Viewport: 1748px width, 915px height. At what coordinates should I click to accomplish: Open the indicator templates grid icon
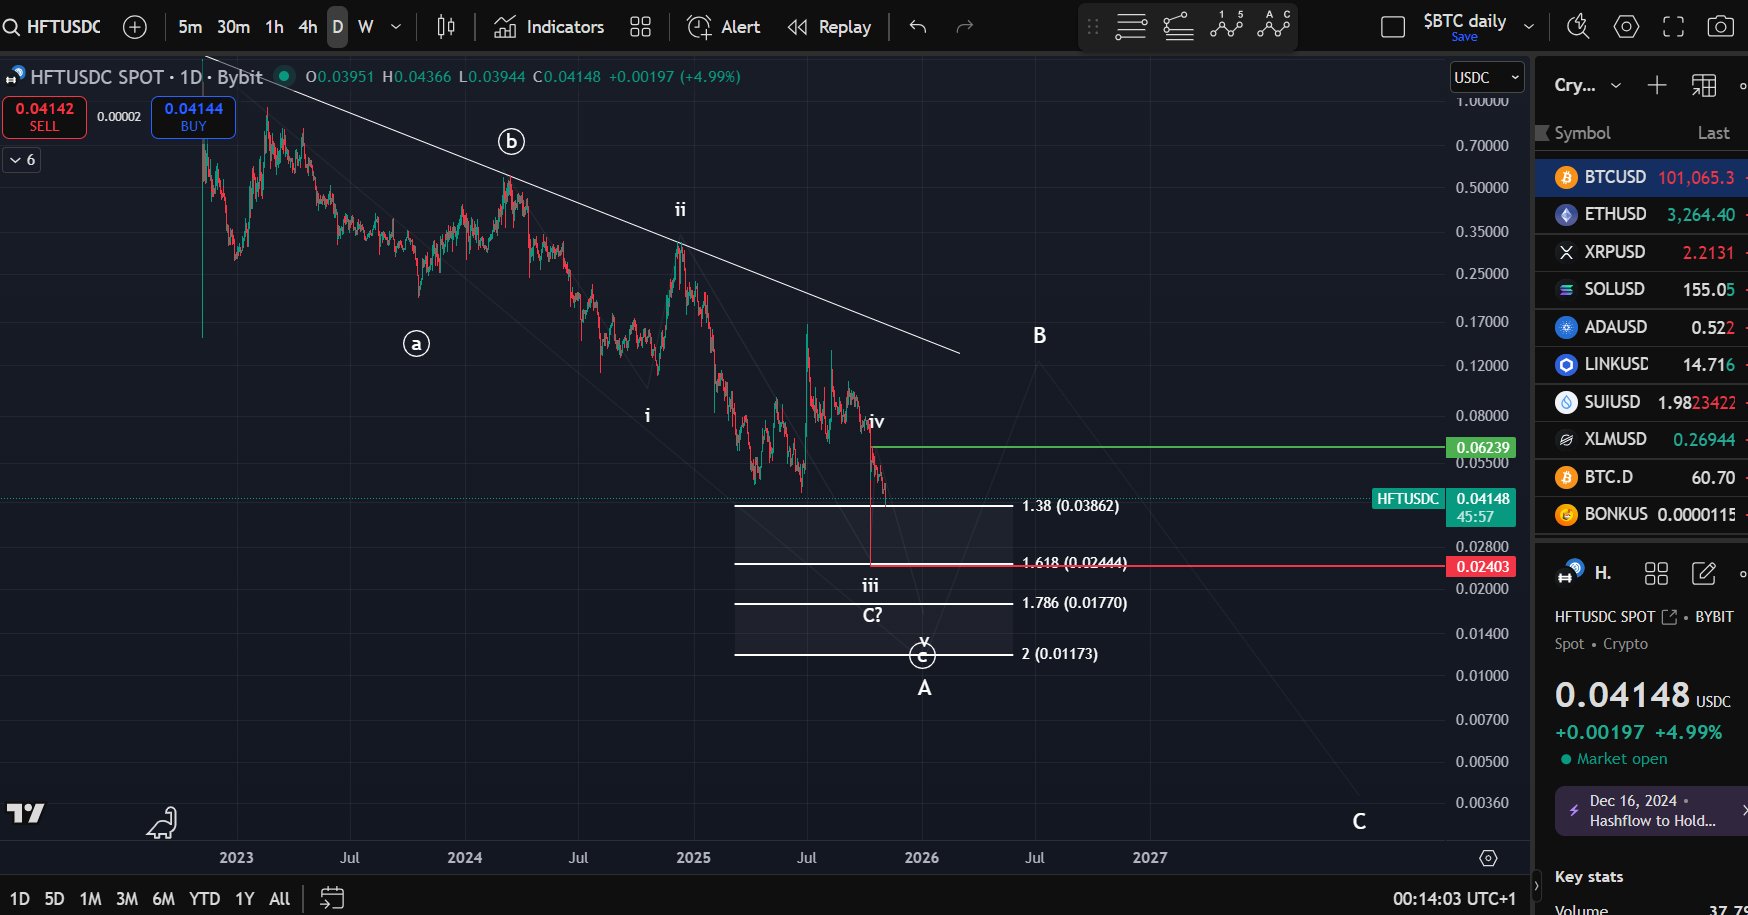(641, 27)
